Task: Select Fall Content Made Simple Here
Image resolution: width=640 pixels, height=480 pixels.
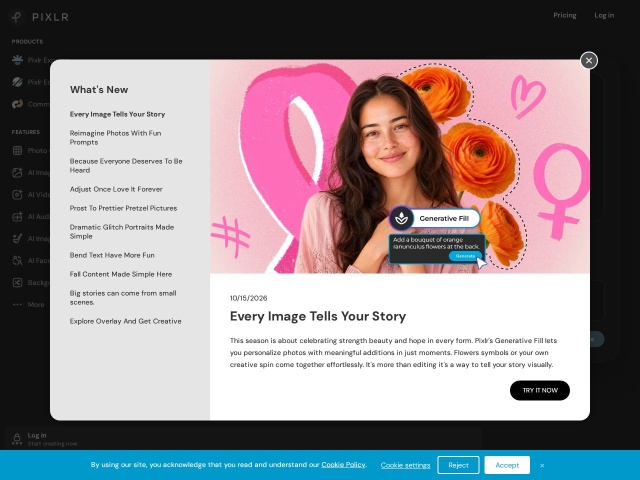Action: coord(120,274)
